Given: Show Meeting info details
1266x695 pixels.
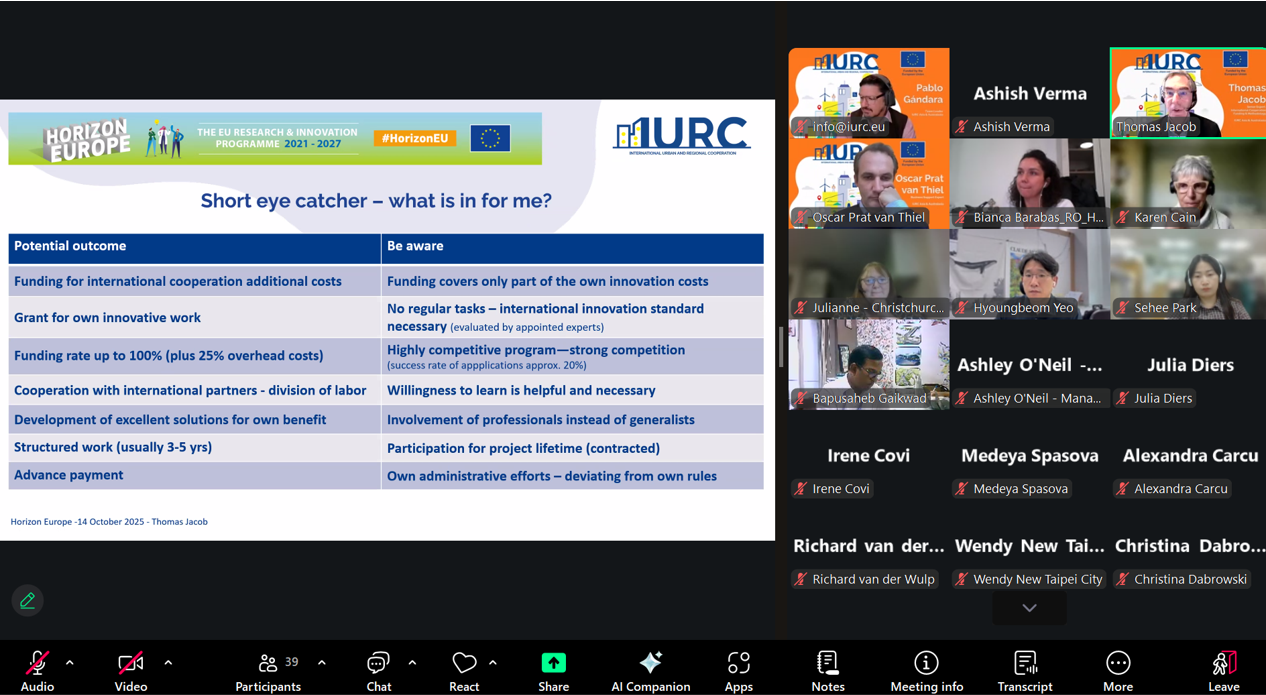Looking at the screenshot, I should (926, 670).
